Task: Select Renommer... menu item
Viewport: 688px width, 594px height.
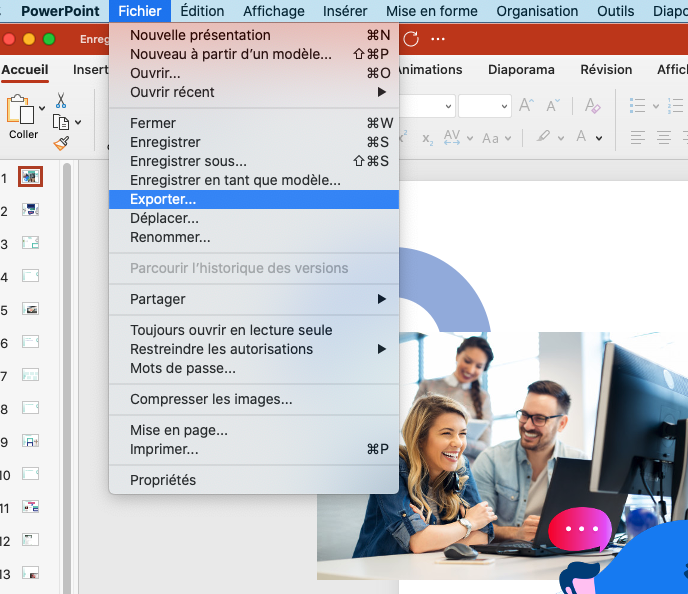Action: (254, 237)
